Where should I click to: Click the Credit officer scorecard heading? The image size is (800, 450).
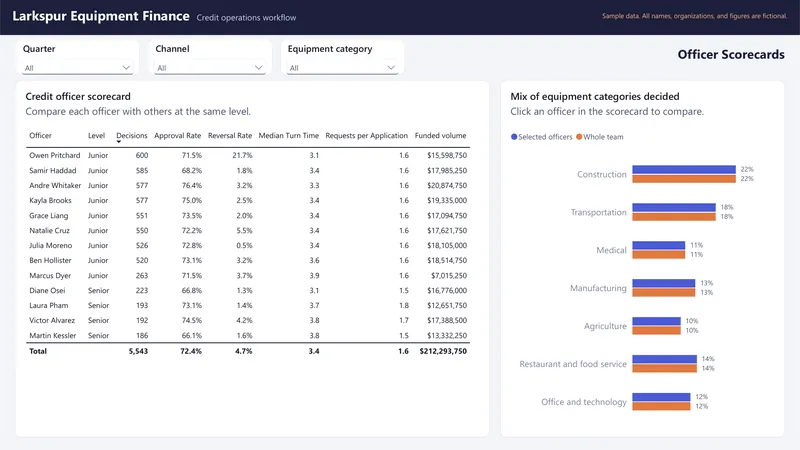click(x=78, y=96)
